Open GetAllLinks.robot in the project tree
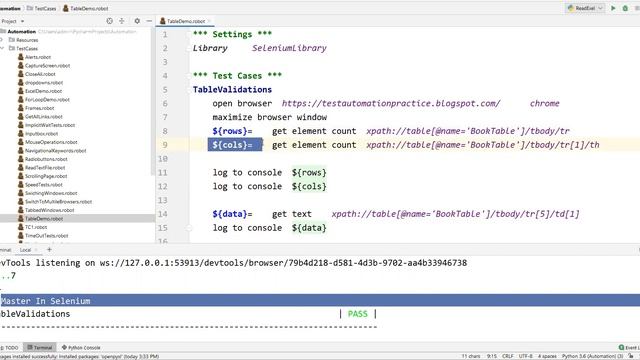This screenshot has width=640, height=360. (x=43, y=117)
